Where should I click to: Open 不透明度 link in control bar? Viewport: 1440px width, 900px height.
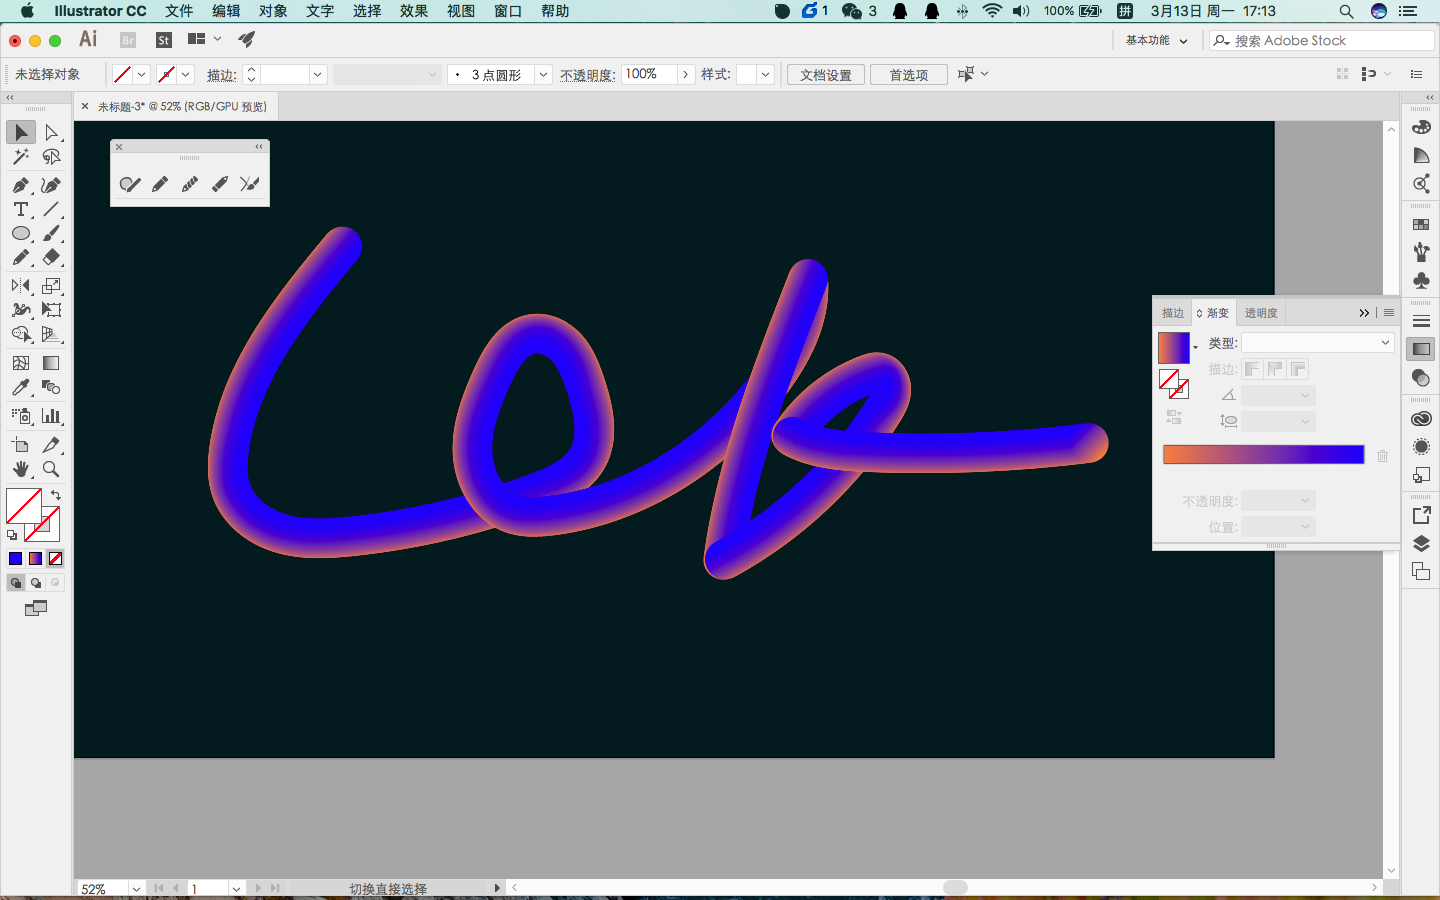[x=587, y=75]
